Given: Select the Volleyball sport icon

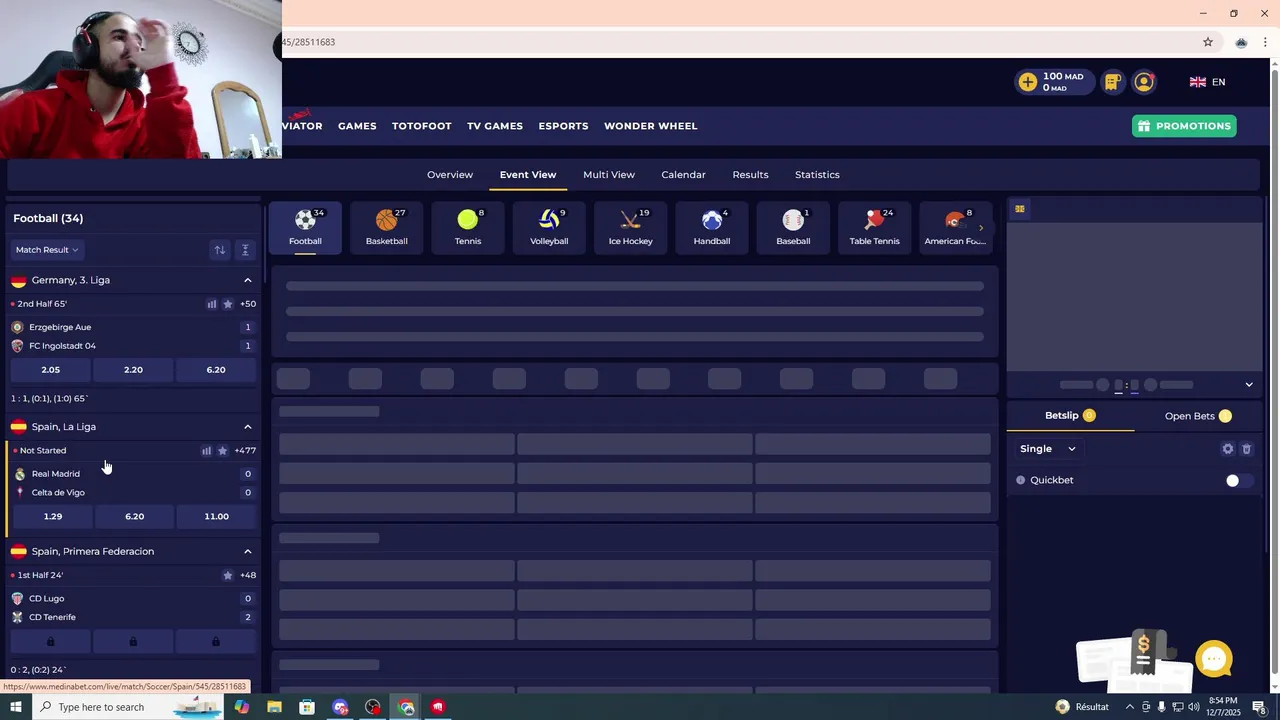Looking at the screenshot, I should (x=549, y=228).
